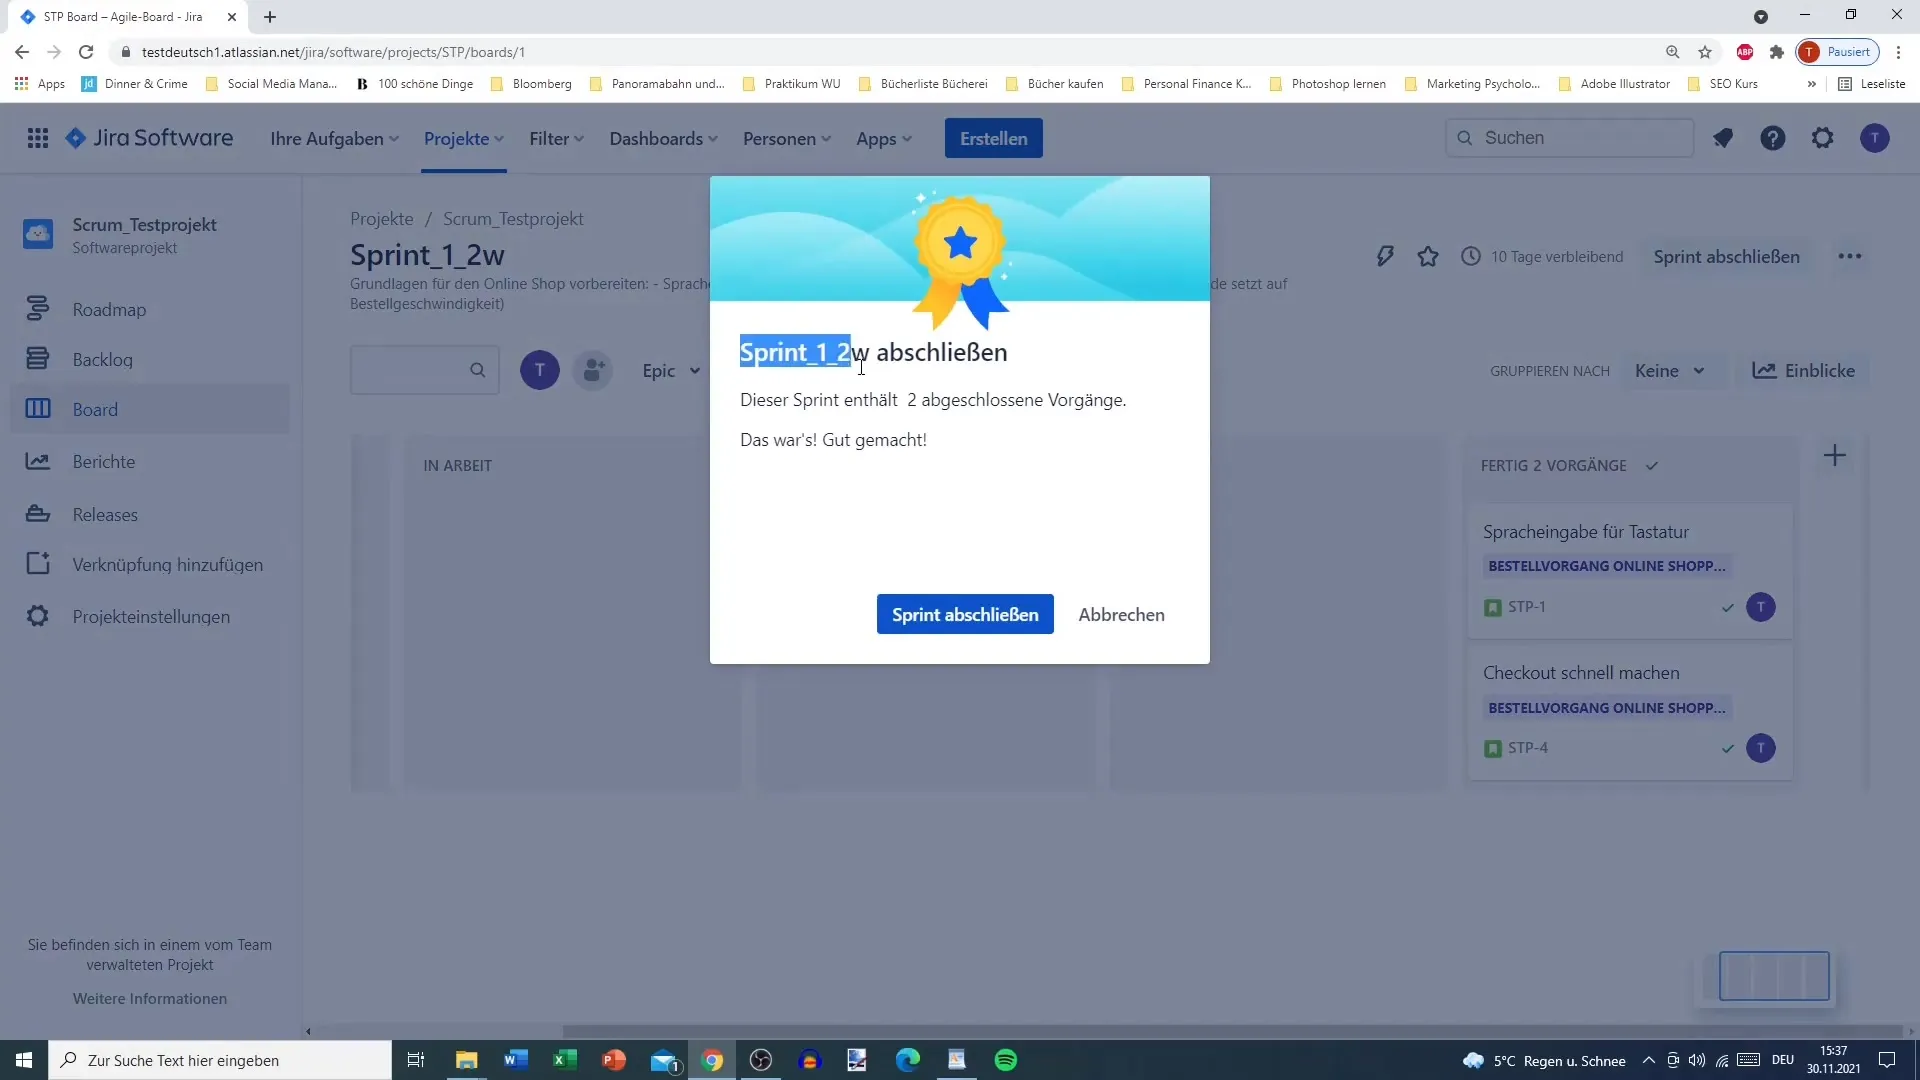
Task: Expand the Projekte breadcrumb menu
Action: pos(382,218)
